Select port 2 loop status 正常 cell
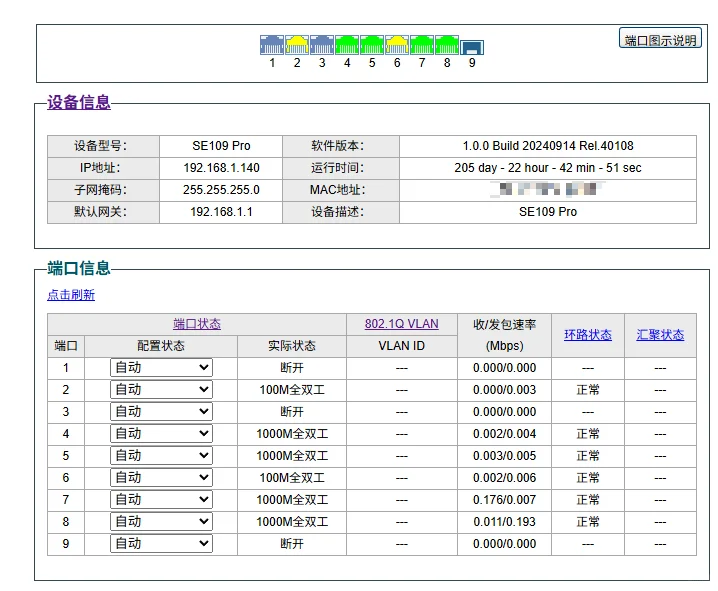The width and height of the screenshot is (718, 591). pos(588,390)
